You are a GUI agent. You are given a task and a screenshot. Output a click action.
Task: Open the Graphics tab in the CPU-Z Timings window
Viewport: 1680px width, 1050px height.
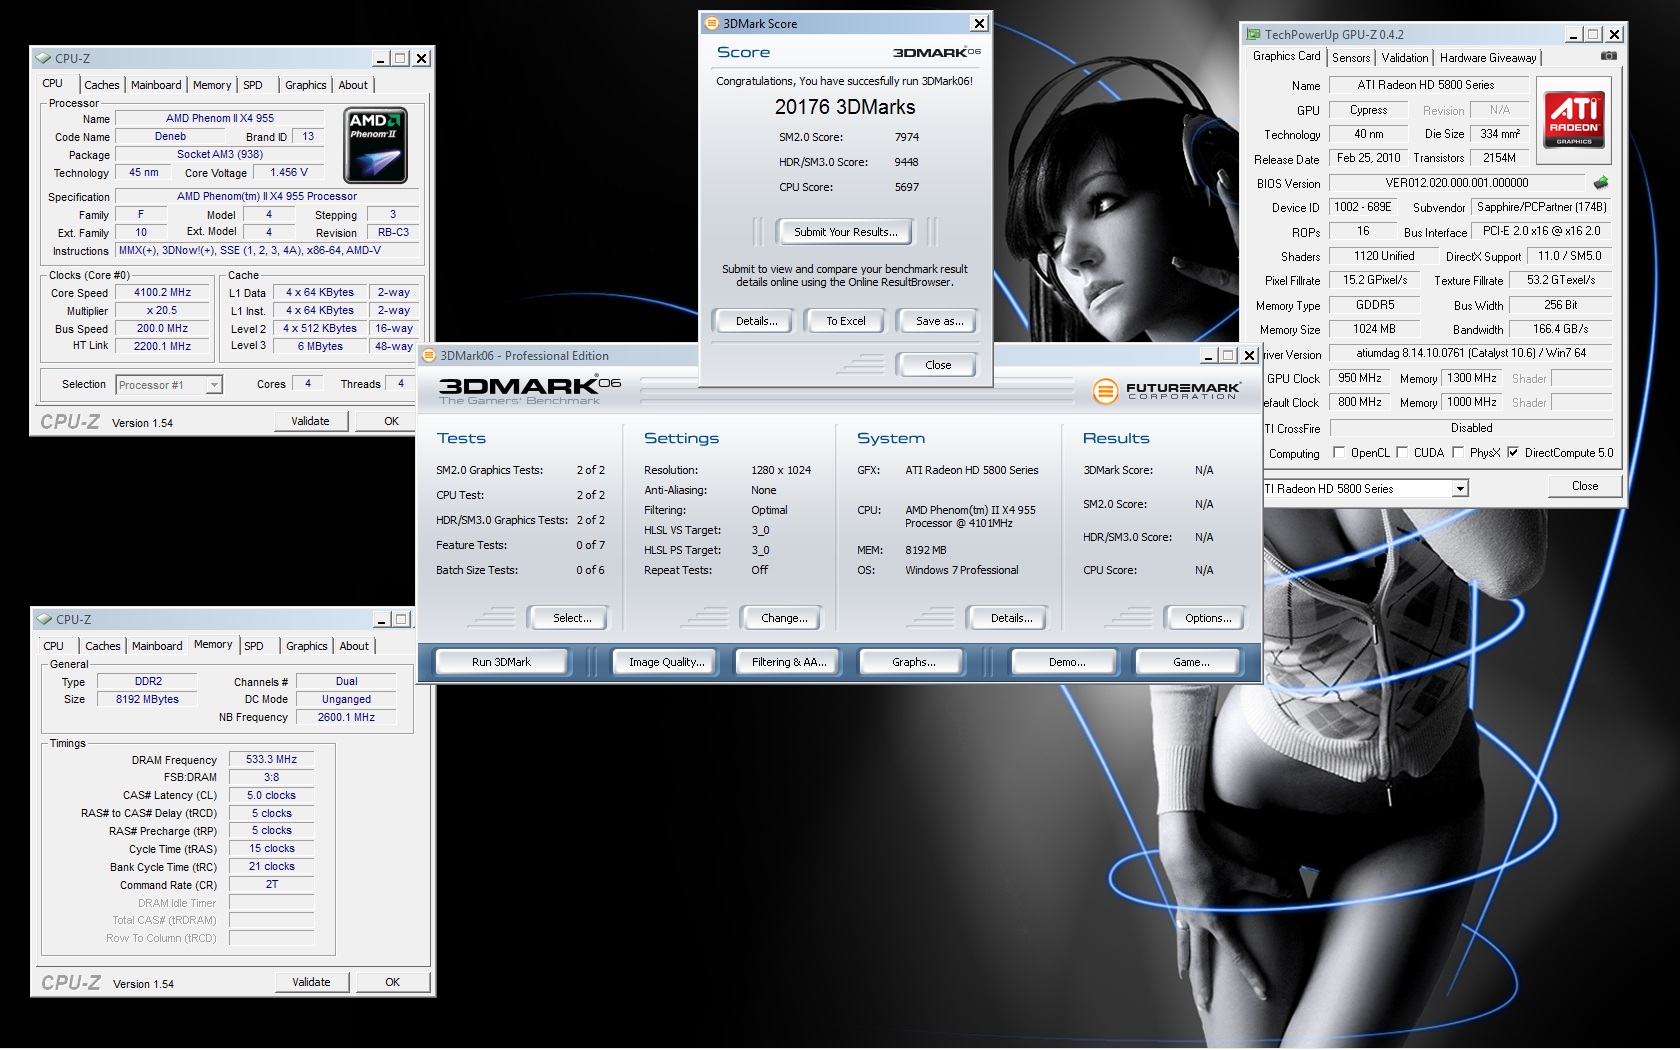pos(307,646)
